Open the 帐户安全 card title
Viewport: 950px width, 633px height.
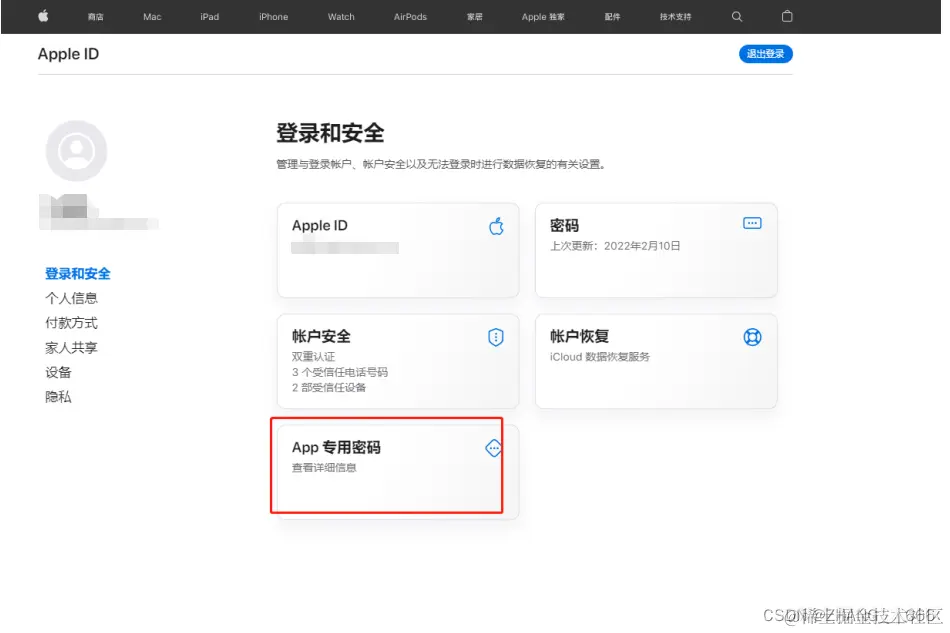pyautogui.click(x=321, y=336)
